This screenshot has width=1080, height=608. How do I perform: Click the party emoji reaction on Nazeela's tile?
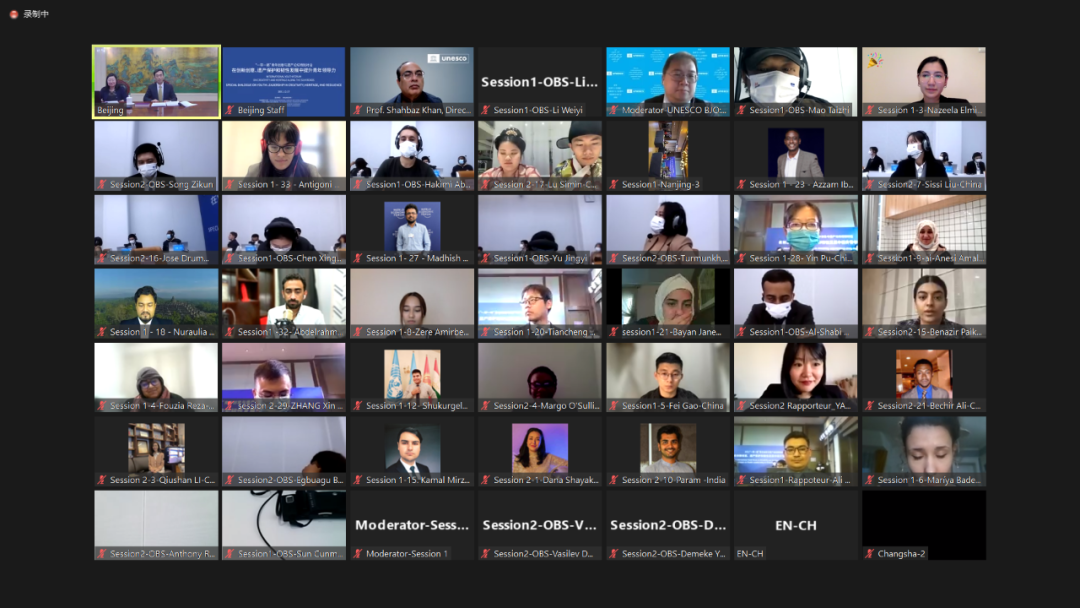(874, 59)
